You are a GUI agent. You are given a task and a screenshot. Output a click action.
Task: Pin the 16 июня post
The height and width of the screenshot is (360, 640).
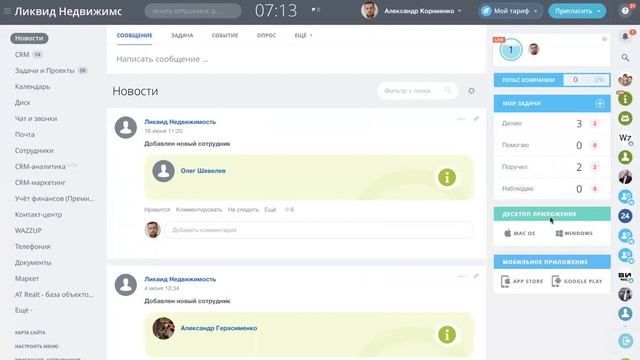pos(476,119)
